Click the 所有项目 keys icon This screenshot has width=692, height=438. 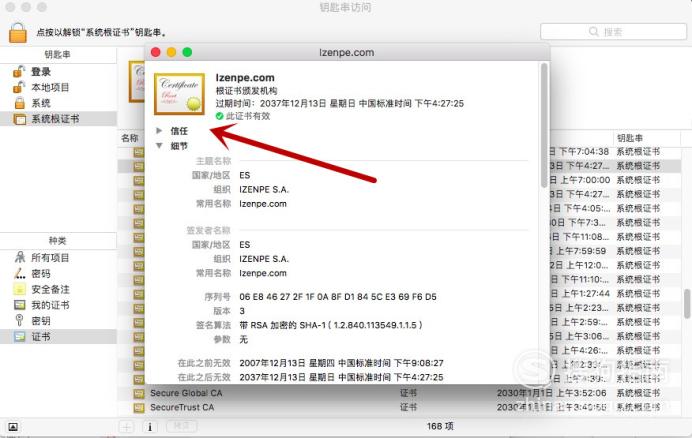(20, 257)
